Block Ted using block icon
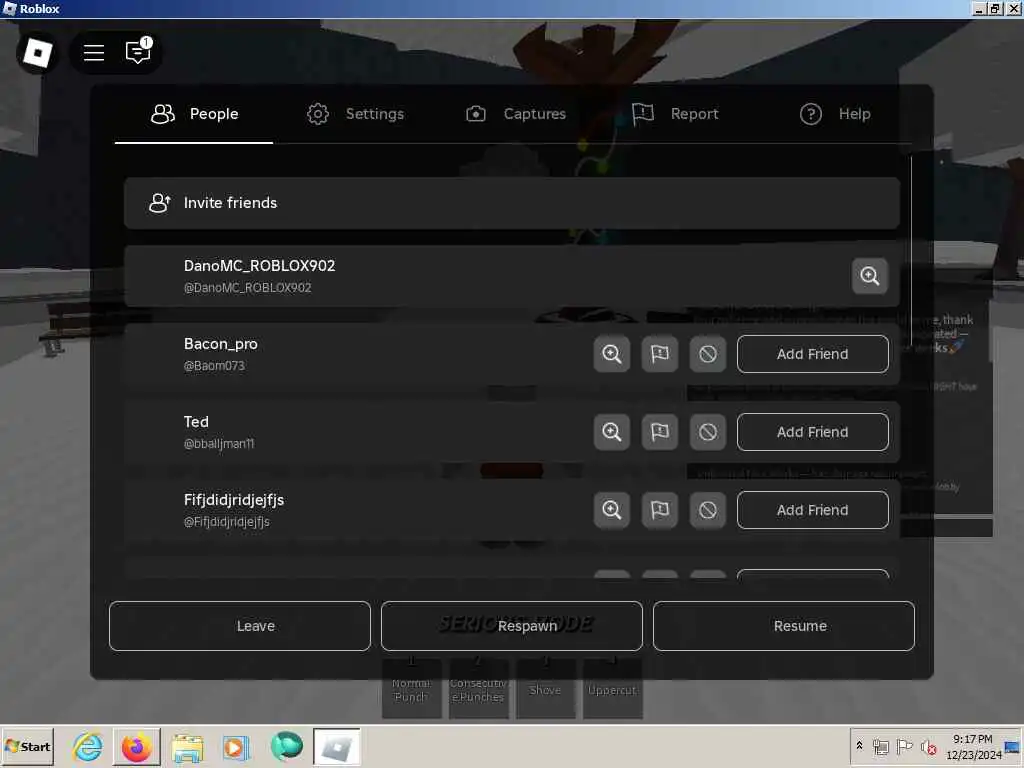The image size is (1024, 768). tap(708, 432)
